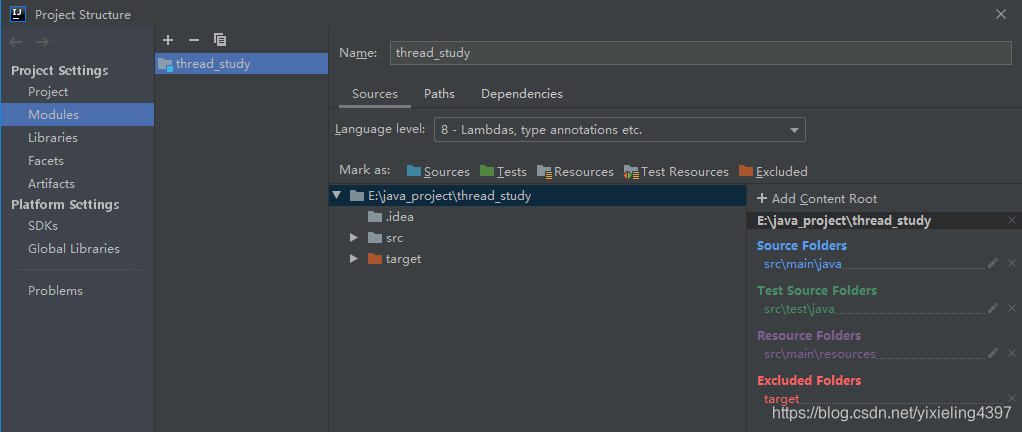
Task: Switch to Sources tab
Action: (x=375, y=94)
